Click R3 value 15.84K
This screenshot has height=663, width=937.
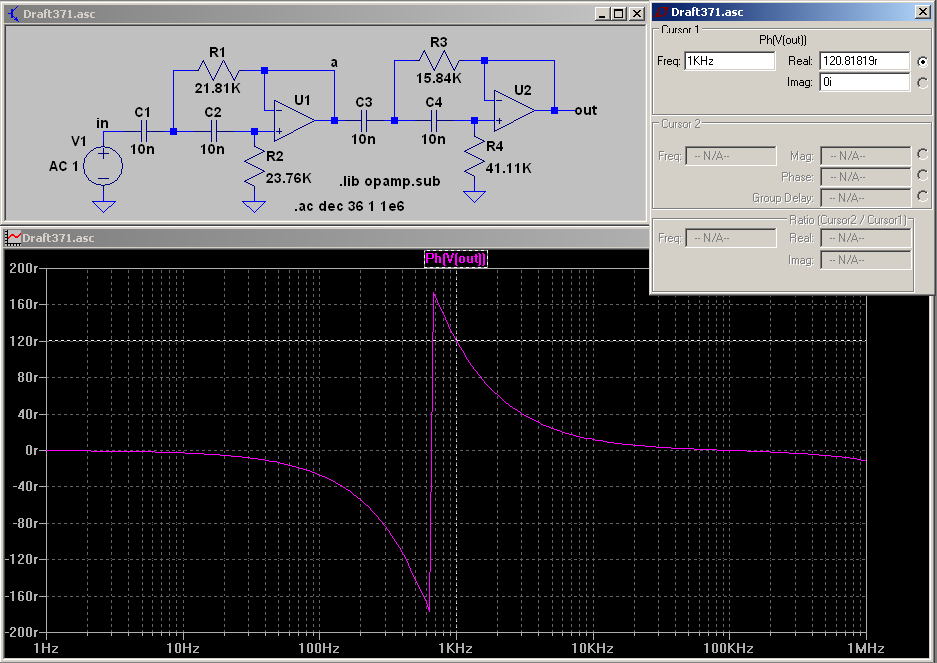(x=439, y=78)
